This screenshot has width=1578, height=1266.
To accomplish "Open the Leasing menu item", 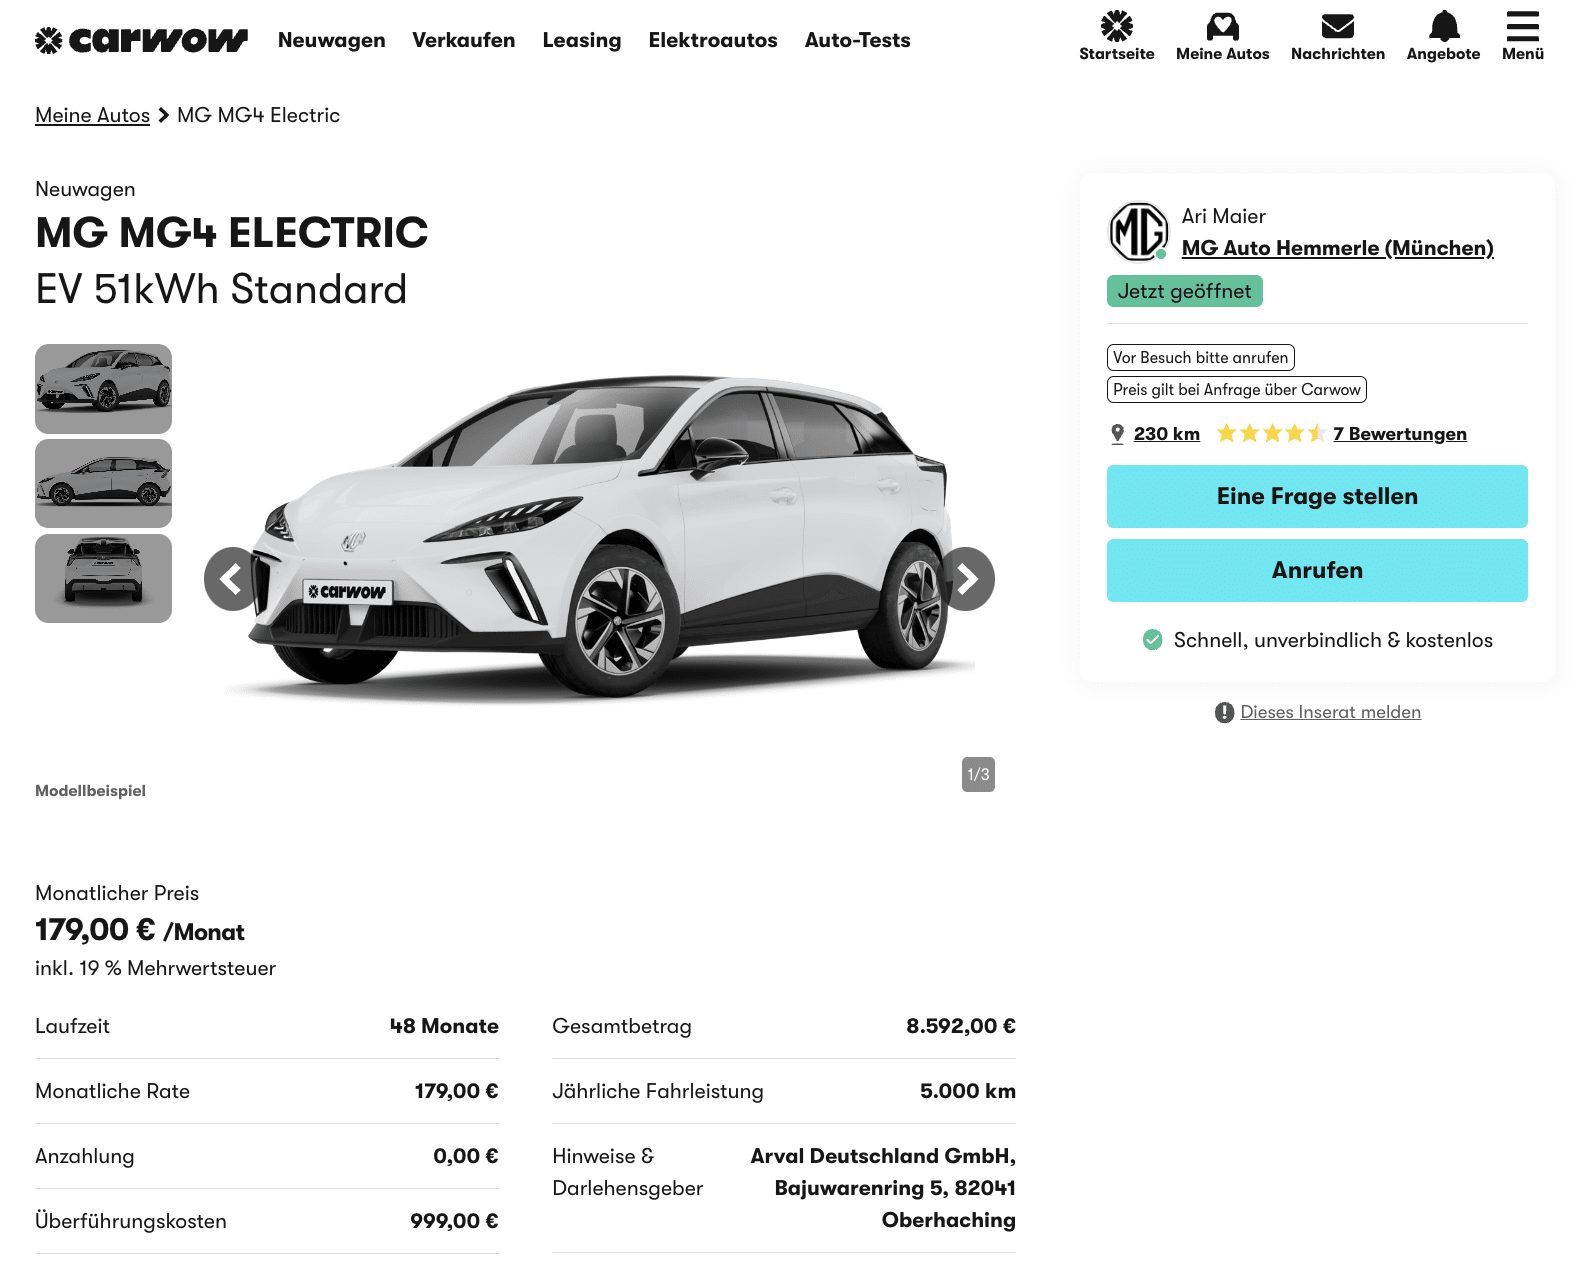I will [x=582, y=40].
